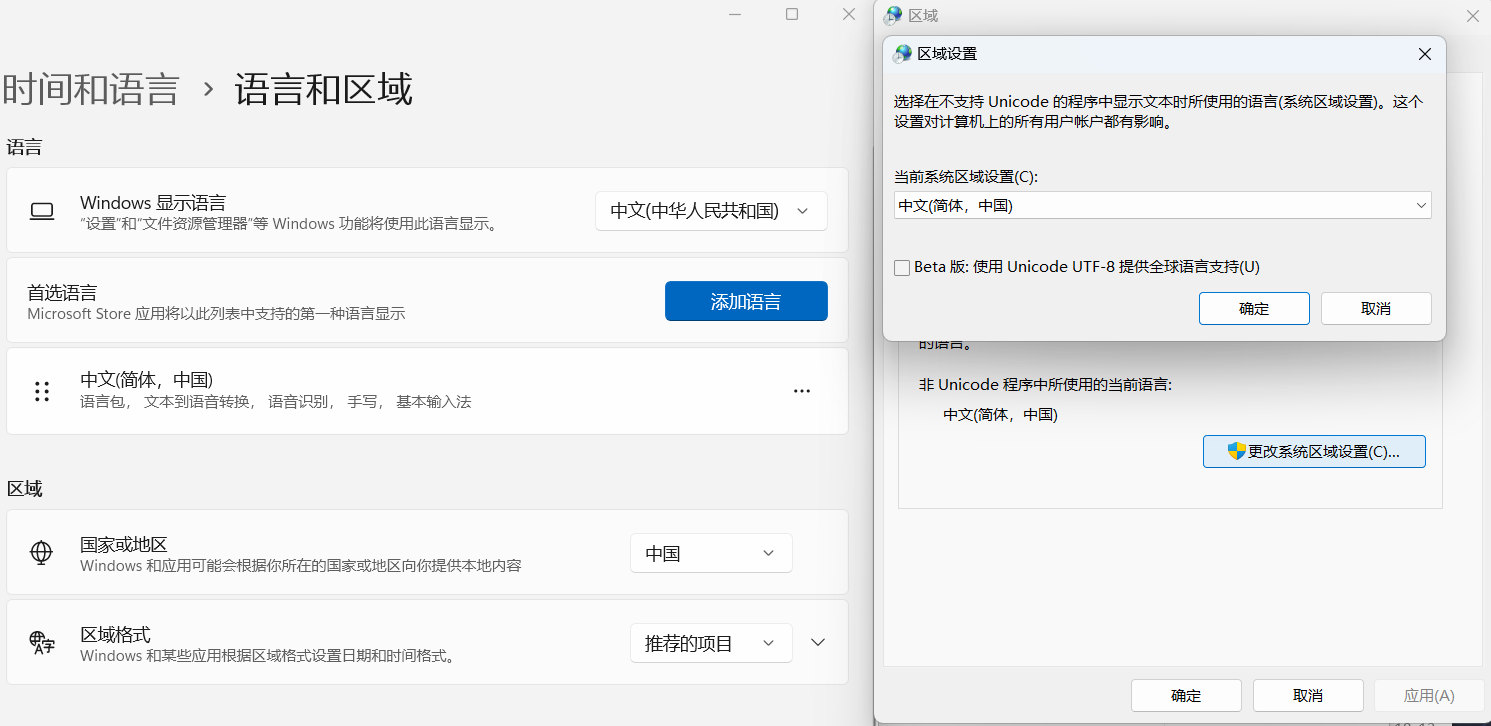Click the 区域格式 globe-and-letter icon
This screenshot has width=1491, height=726.
[x=42, y=643]
